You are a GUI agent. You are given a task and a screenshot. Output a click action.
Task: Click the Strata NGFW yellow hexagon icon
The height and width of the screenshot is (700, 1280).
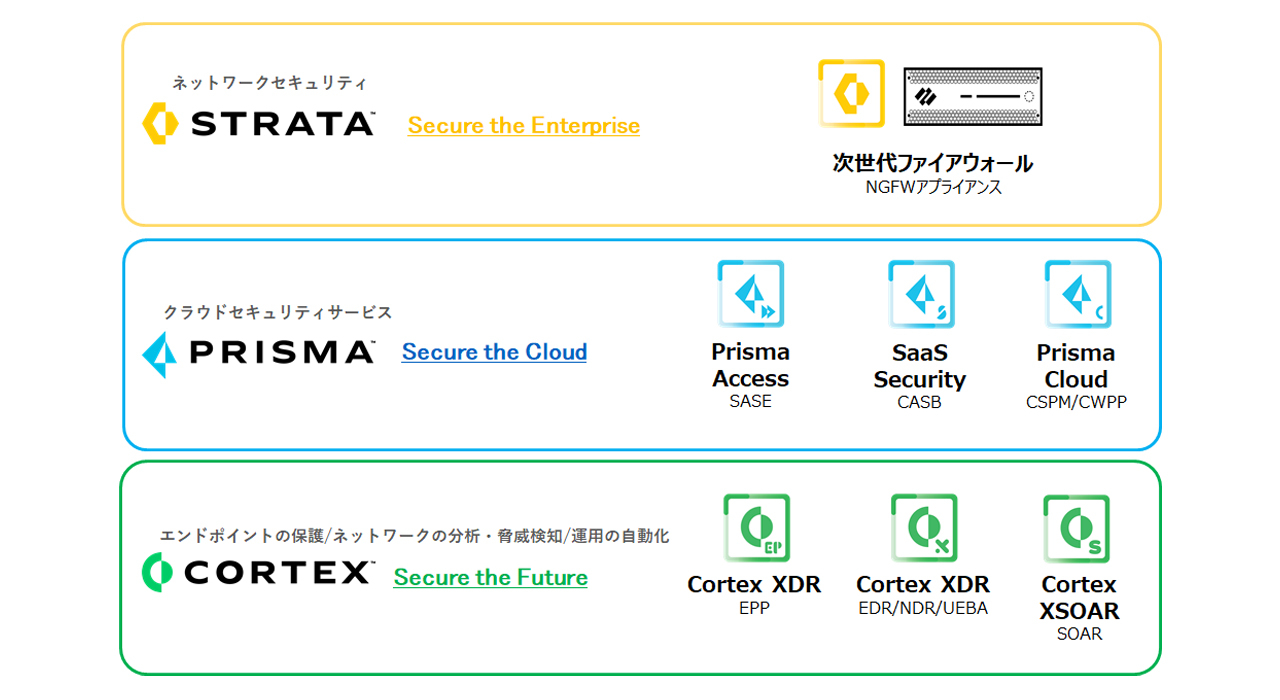pyautogui.click(x=851, y=93)
